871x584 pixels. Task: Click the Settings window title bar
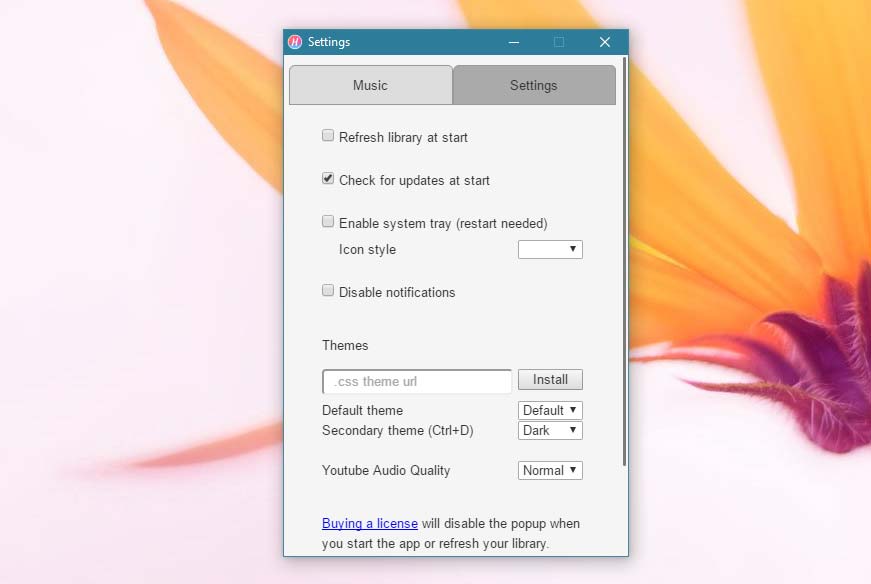point(420,42)
